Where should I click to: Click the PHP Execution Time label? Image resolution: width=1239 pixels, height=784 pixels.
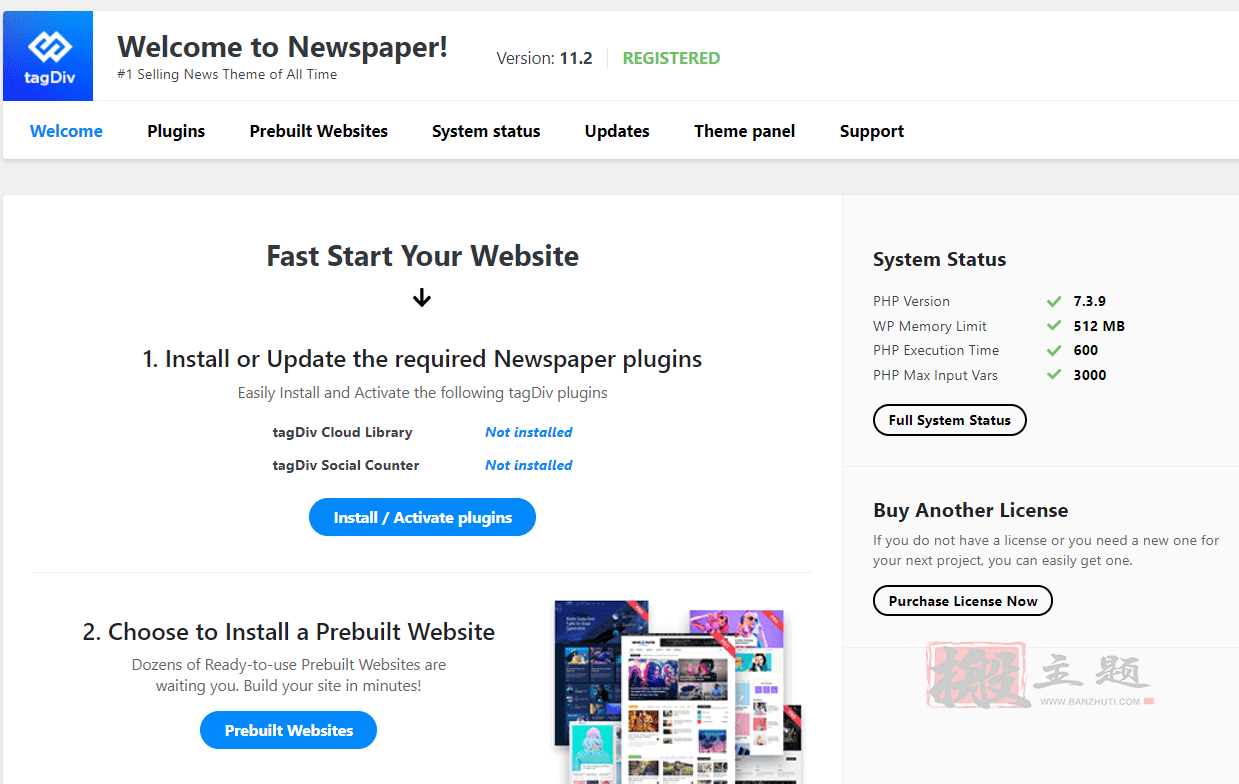936,350
